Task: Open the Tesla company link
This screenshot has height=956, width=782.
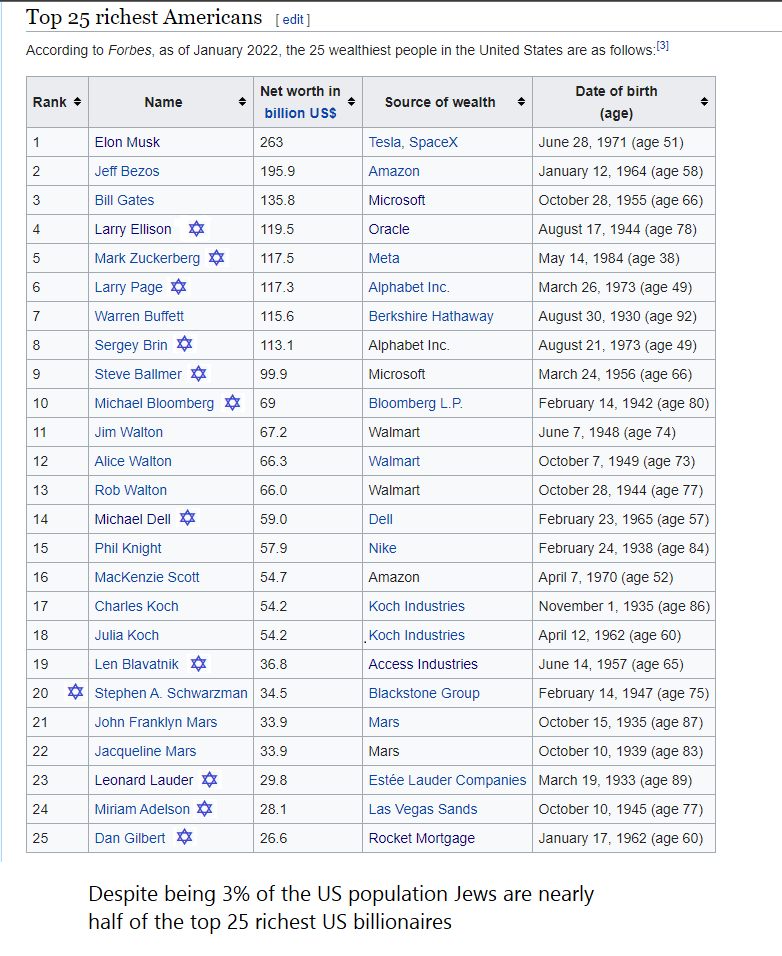Action: 385,142
